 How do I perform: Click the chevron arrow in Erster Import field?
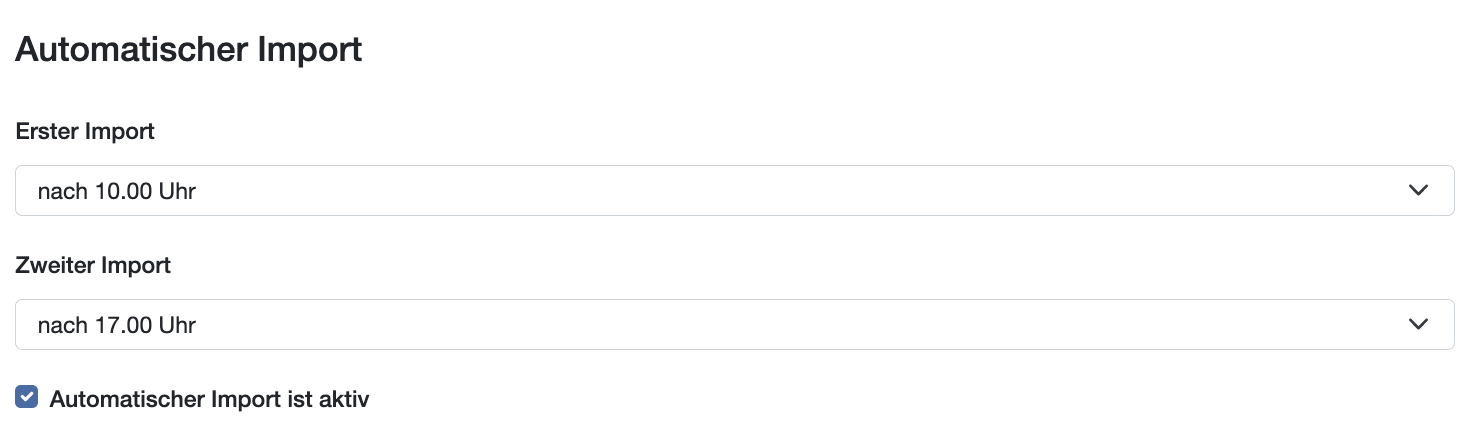pyautogui.click(x=1418, y=191)
